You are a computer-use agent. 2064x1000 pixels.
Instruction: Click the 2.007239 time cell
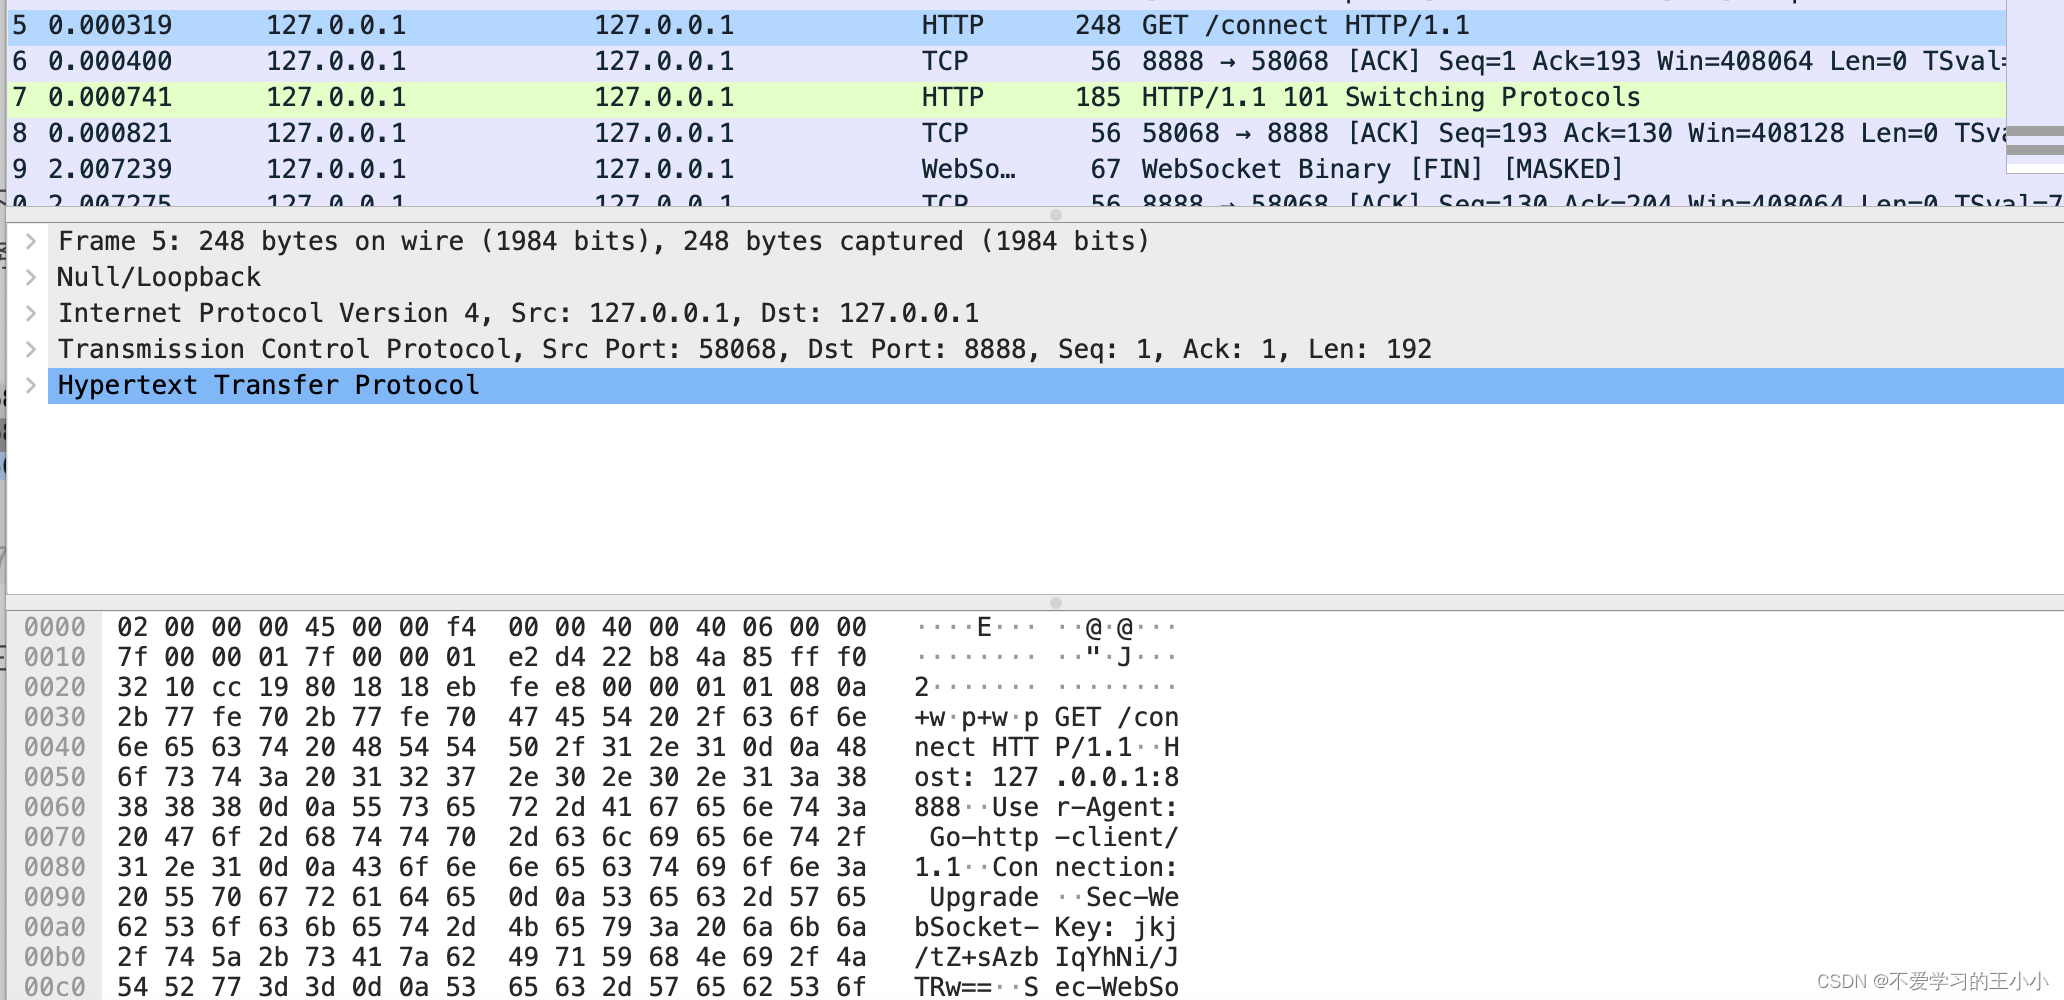110,170
